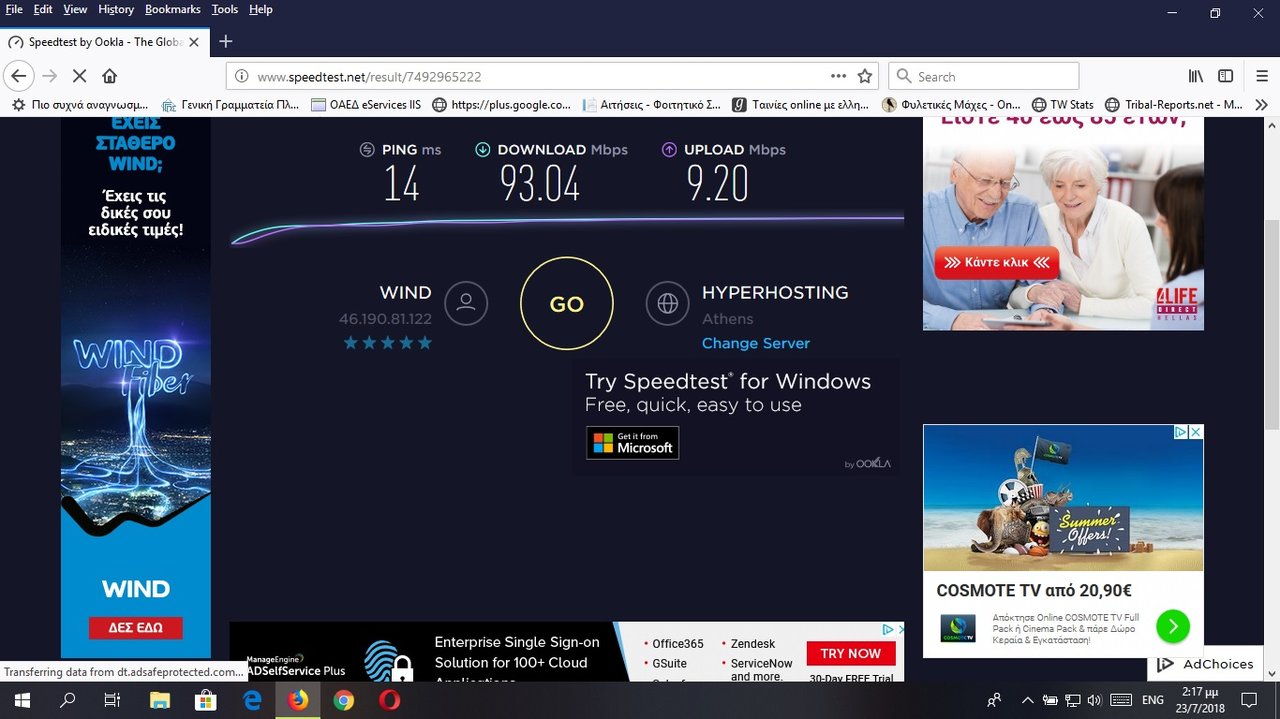
Task: Show hidden system tray icons chevron
Action: [1027, 700]
